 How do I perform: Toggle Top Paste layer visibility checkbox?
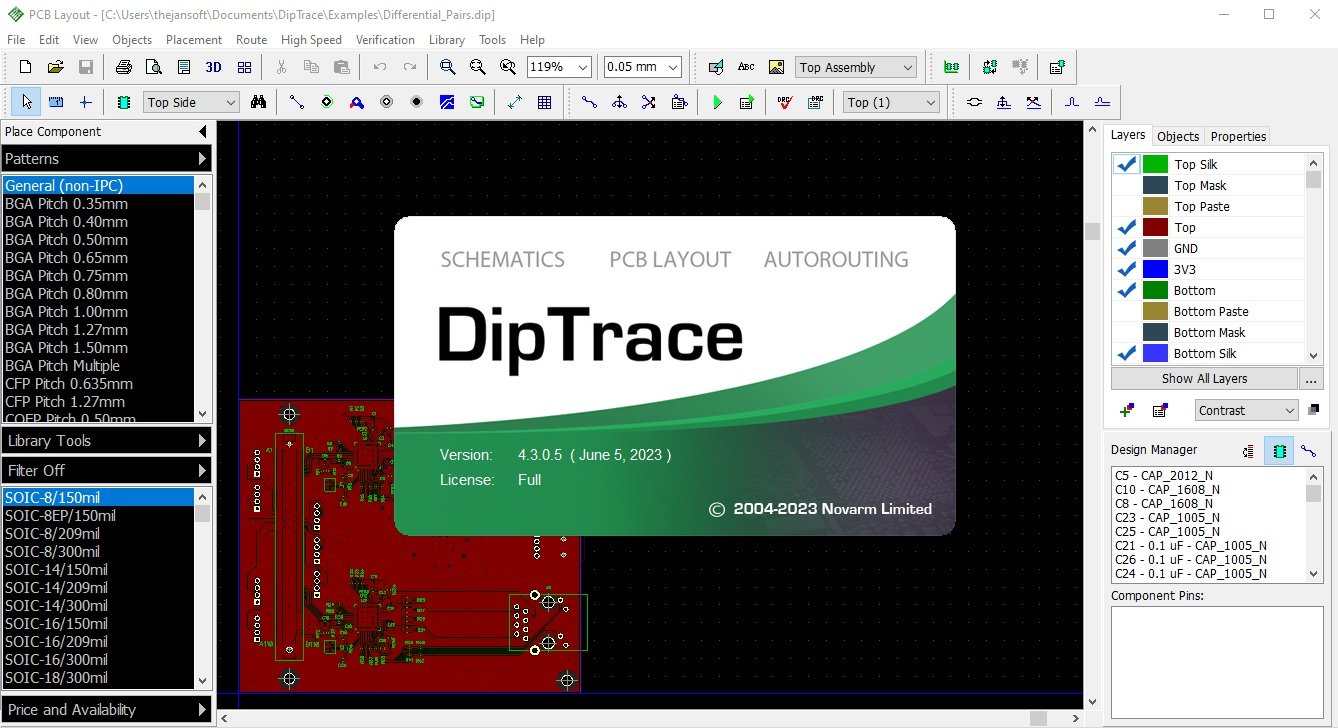[x=1126, y=206]
